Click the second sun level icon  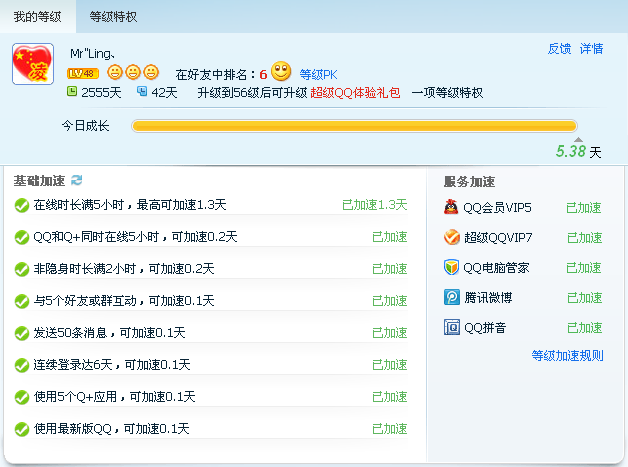click(x=133, y=72)
